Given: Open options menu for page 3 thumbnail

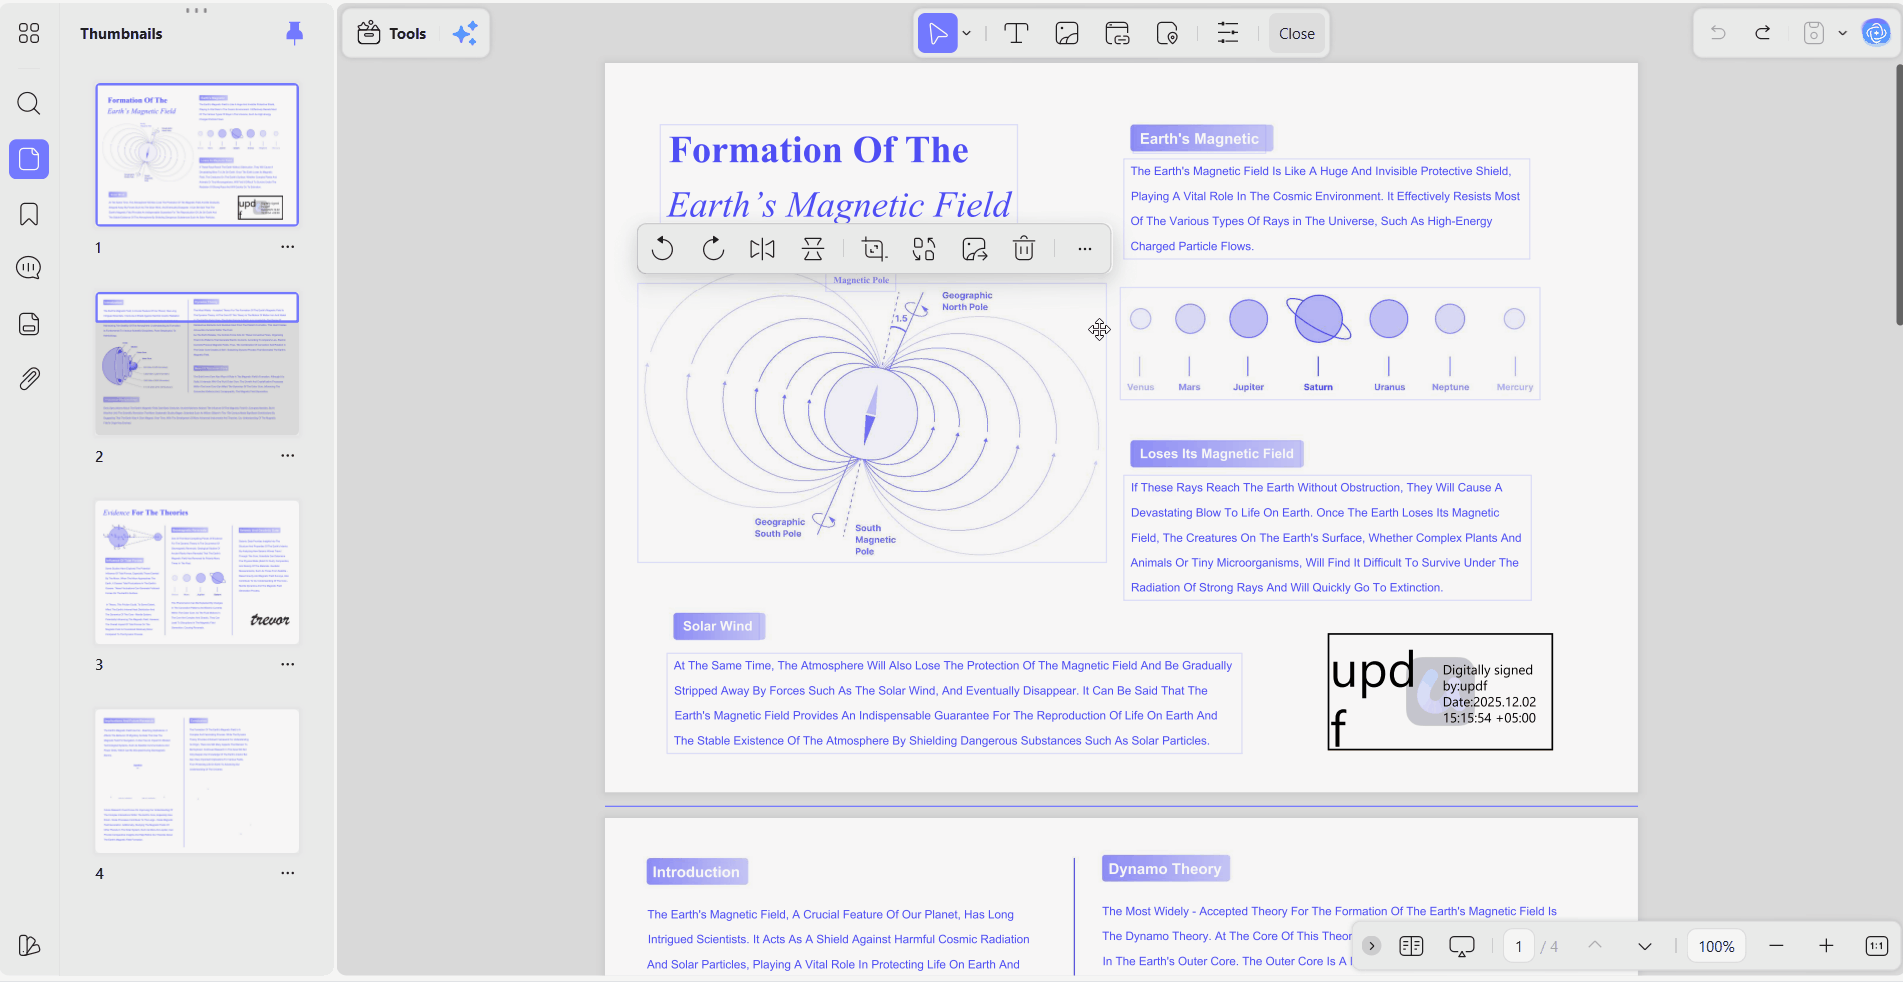Looking at the screenshot, I should point(288,664).
